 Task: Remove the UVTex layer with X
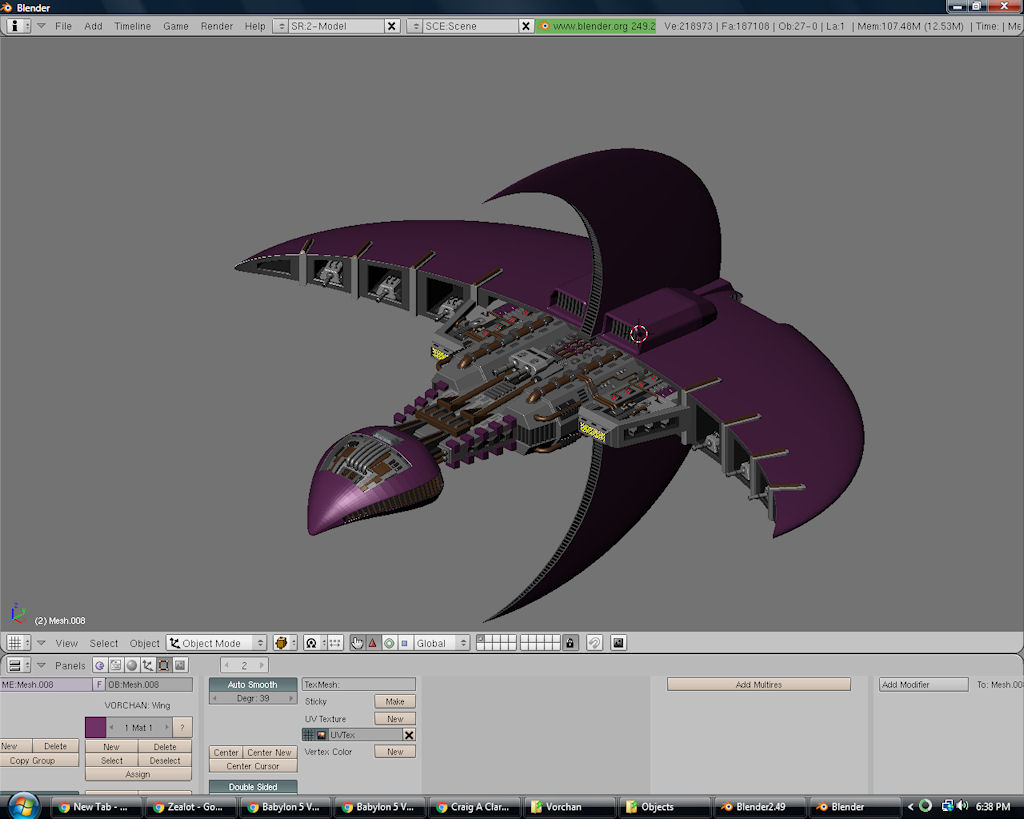click(x=409, y=735)
